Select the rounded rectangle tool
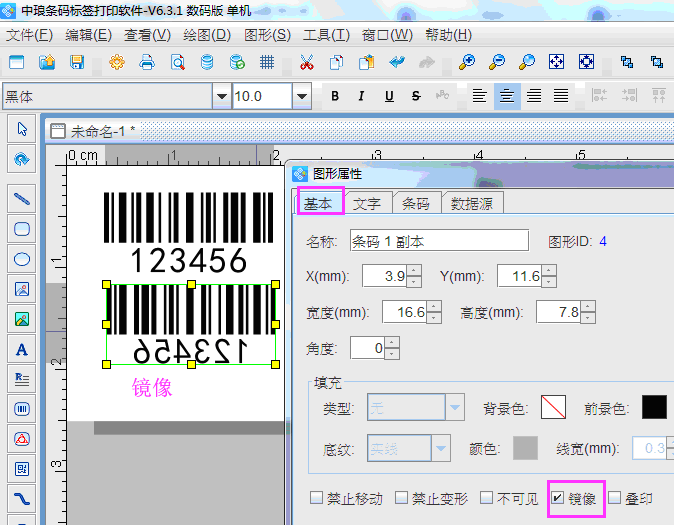 (21, 228)
